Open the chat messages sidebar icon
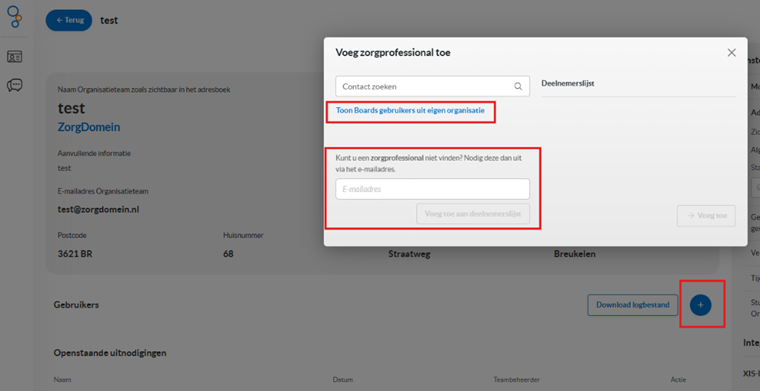The height and width of the screenshot is (391, 760). click(x=15, y=86)
